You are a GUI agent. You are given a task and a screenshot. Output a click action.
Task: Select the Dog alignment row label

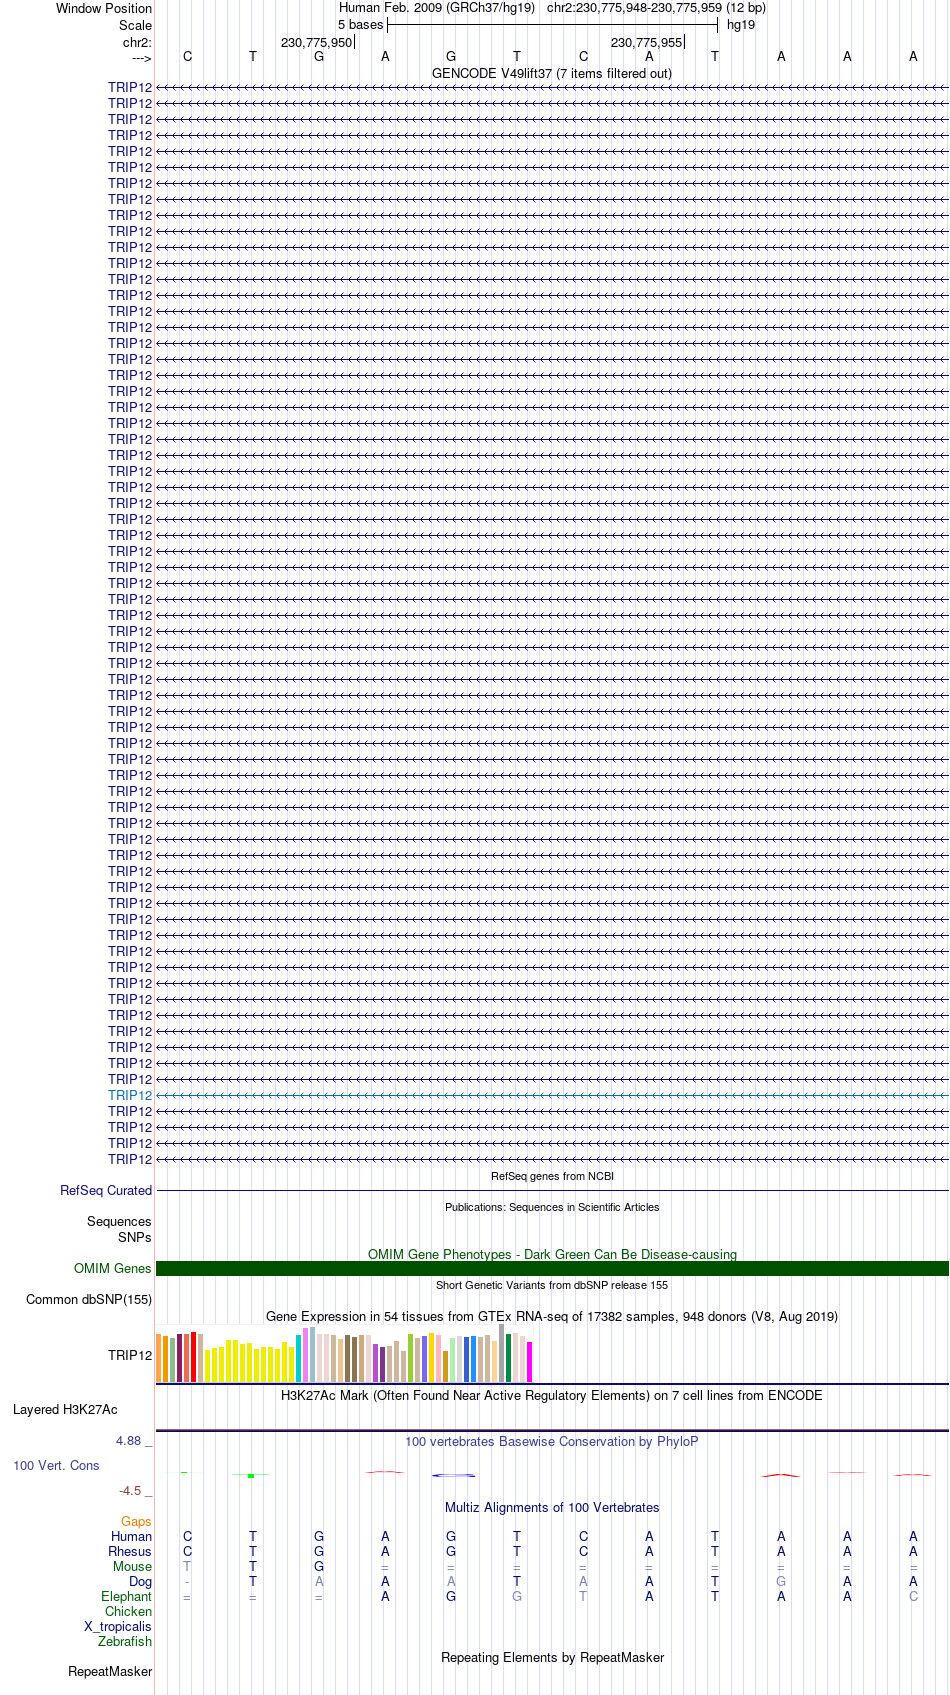coord(140,1581)
